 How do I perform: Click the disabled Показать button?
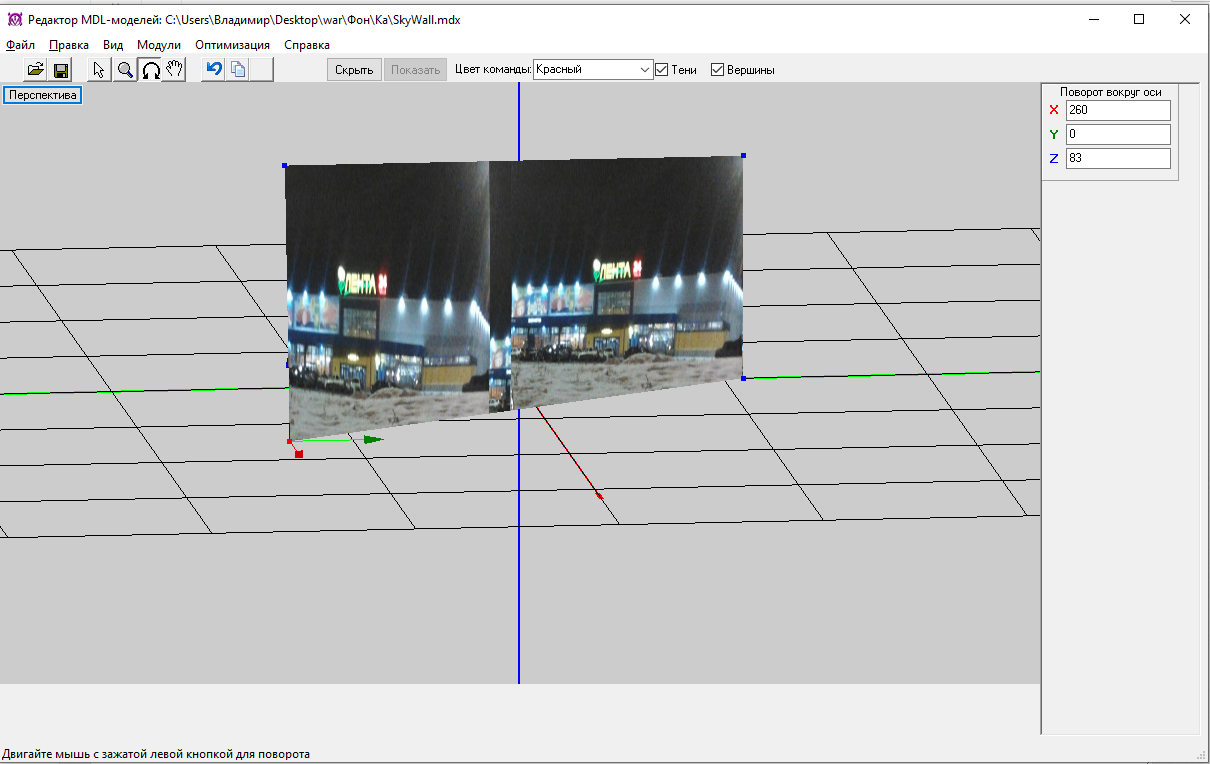tap(415, 70)
